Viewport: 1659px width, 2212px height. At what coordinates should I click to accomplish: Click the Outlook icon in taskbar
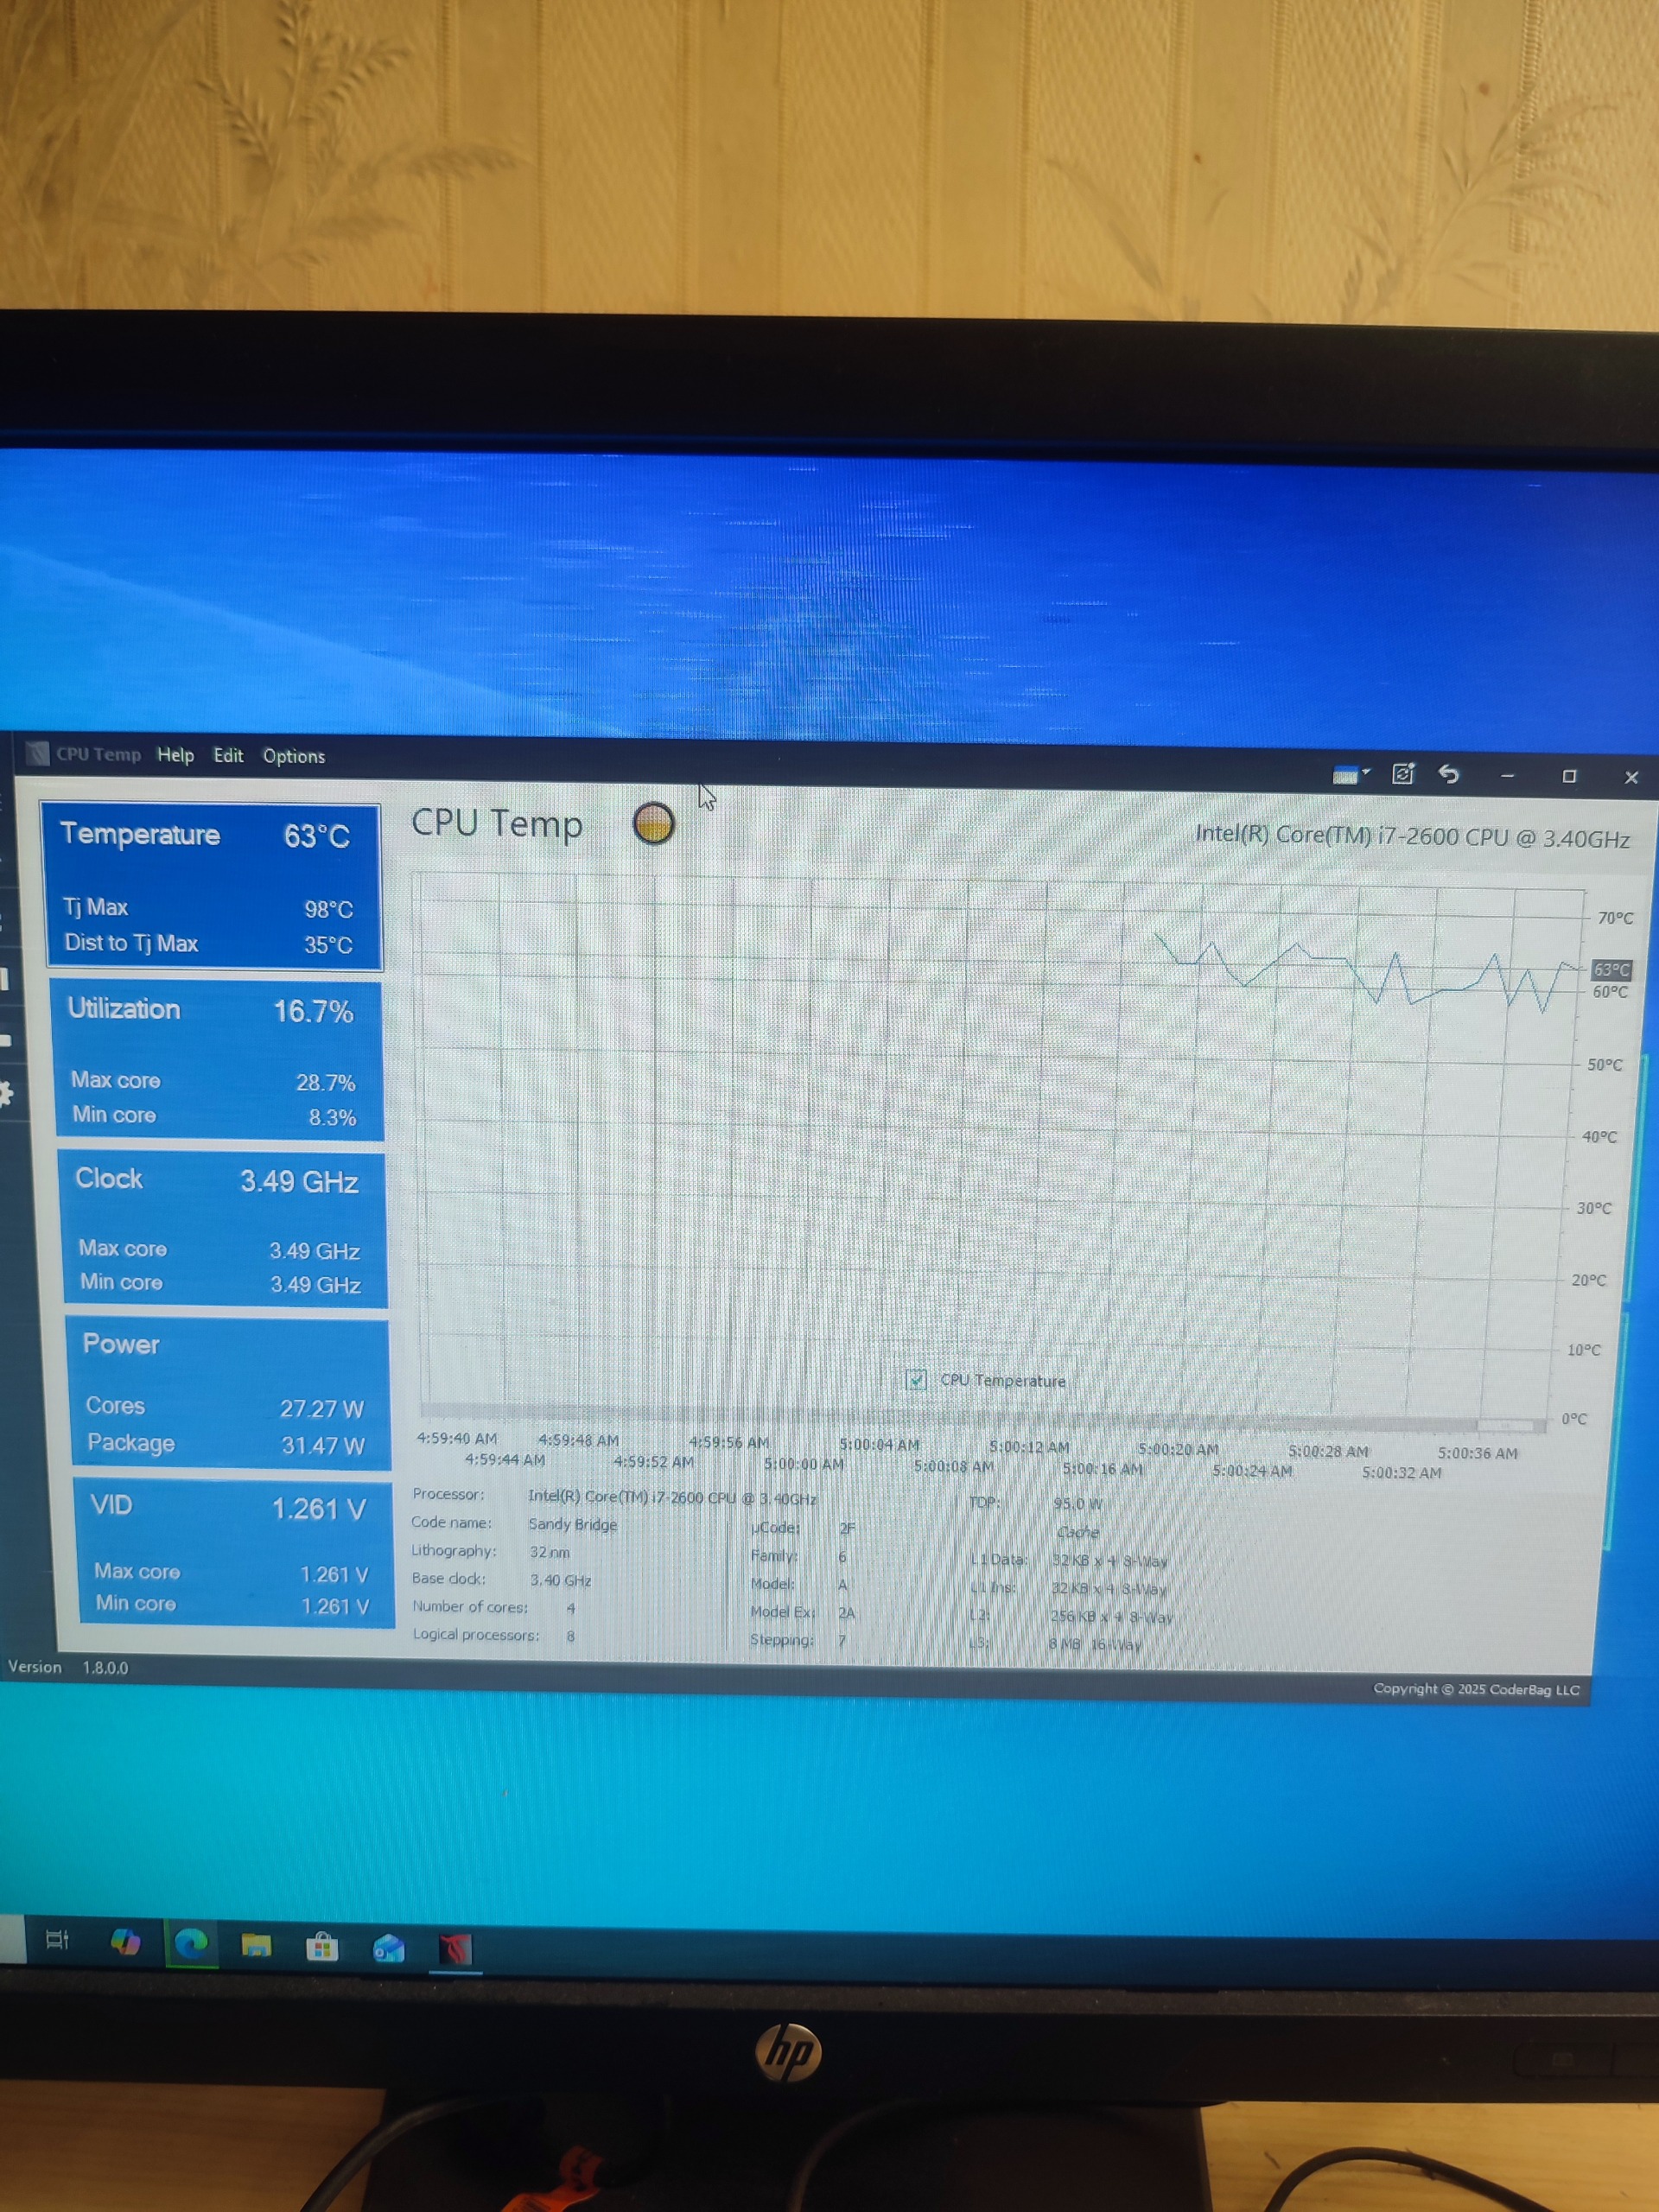coord(388,1948)
